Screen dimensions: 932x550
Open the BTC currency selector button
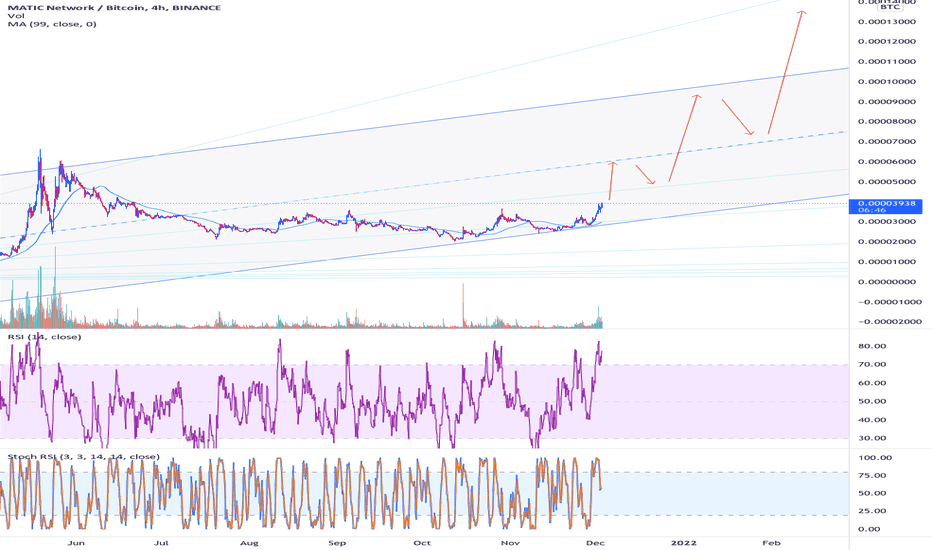889,7
